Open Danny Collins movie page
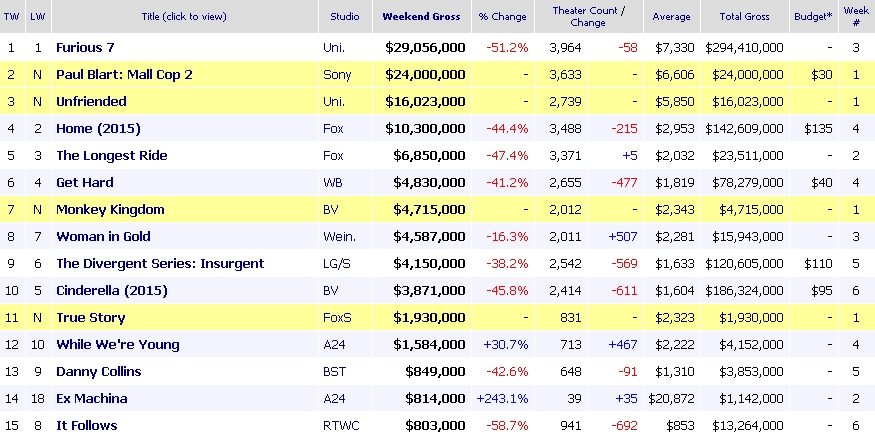The width and height of the screenshot is (875, 438). pos(99,372)
